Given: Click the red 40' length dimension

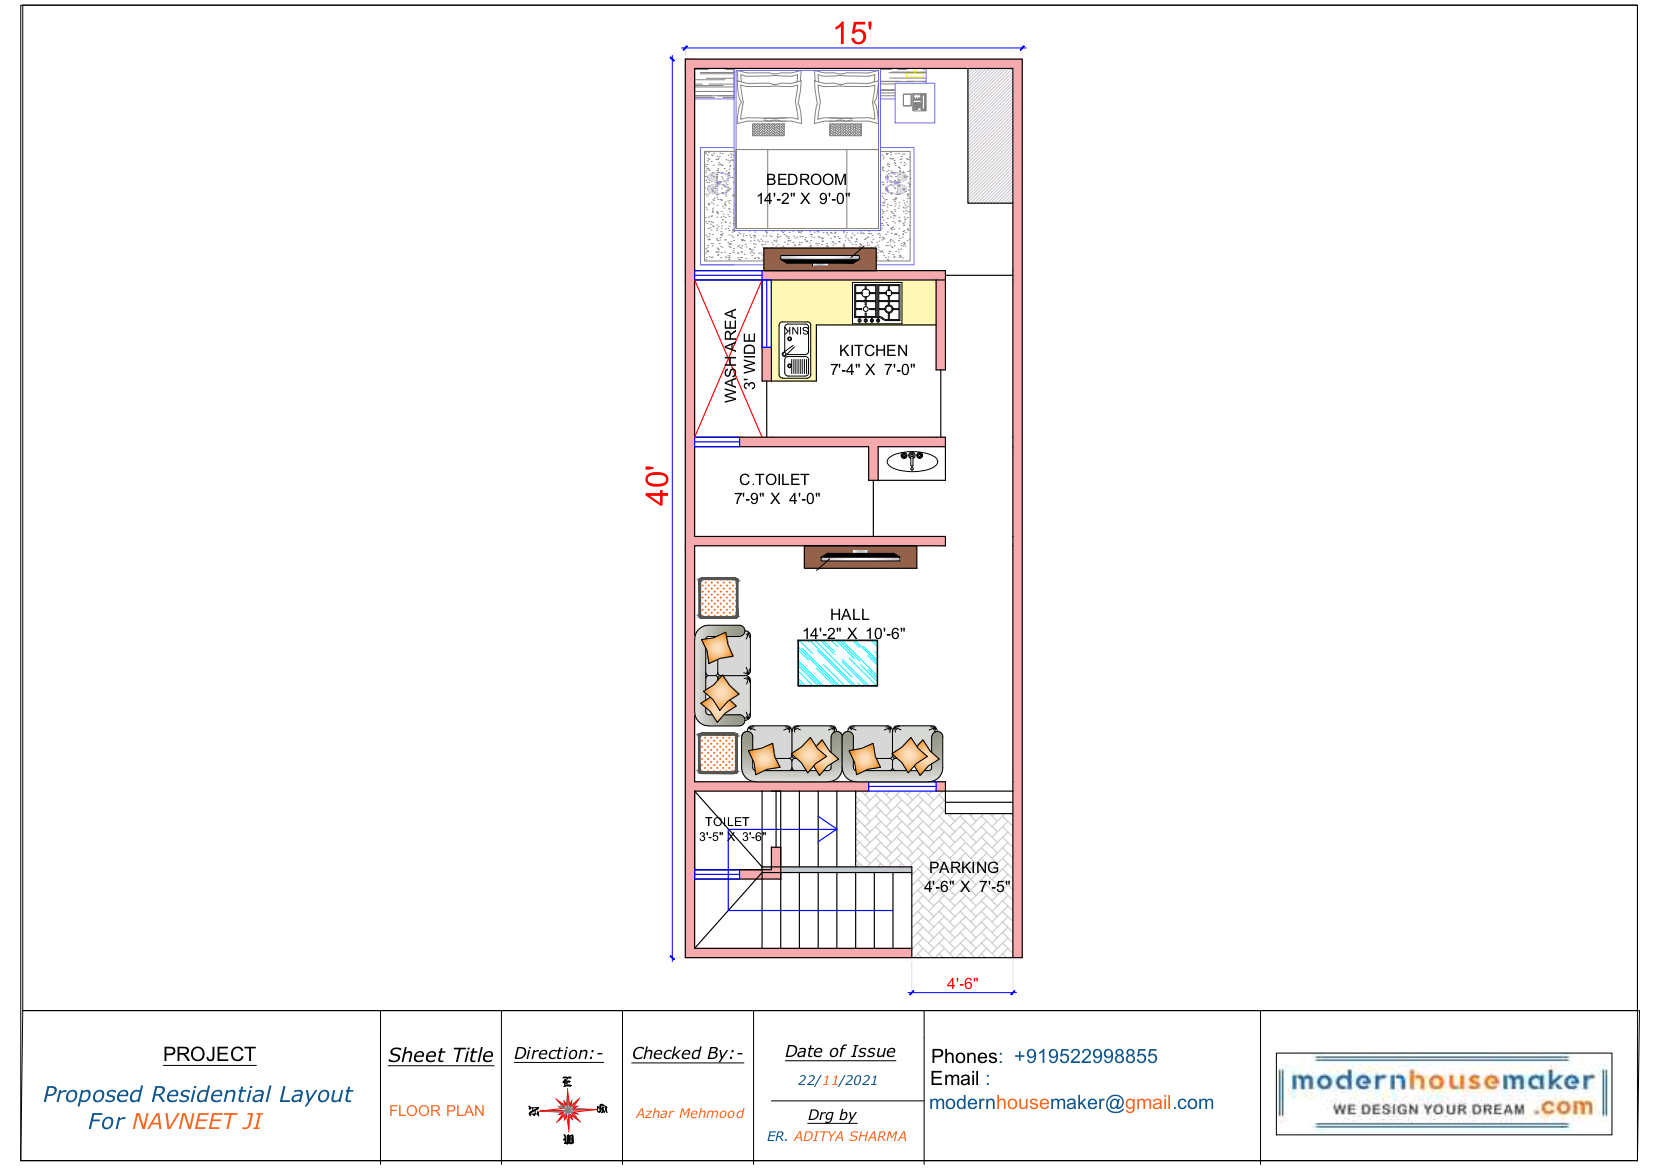Looking at the screenshot, I should tap(656, 485).
